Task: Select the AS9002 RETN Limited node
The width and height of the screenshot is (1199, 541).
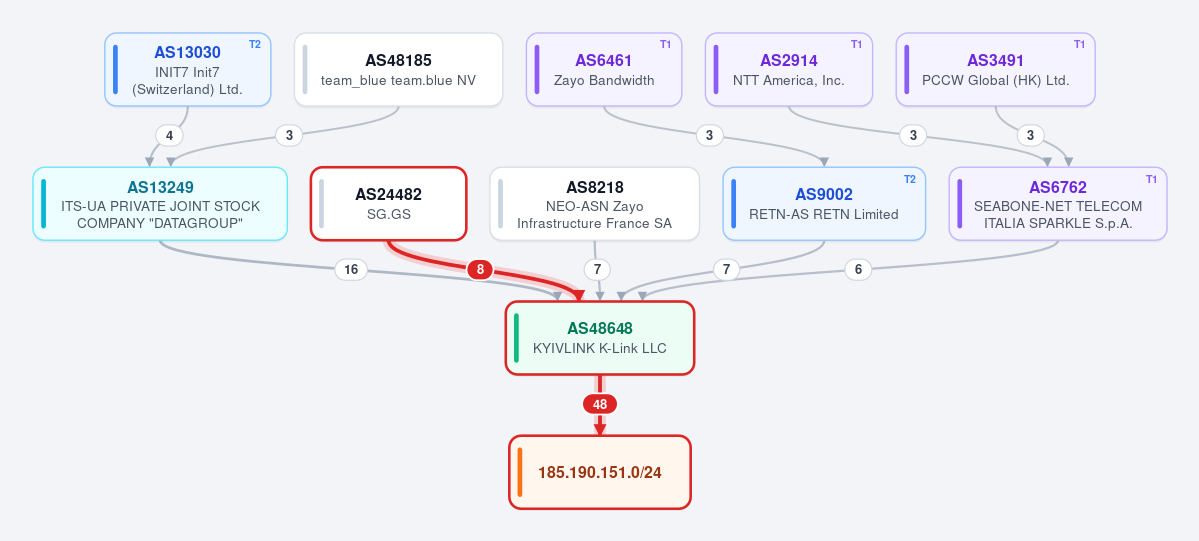Action: [824, 204]
